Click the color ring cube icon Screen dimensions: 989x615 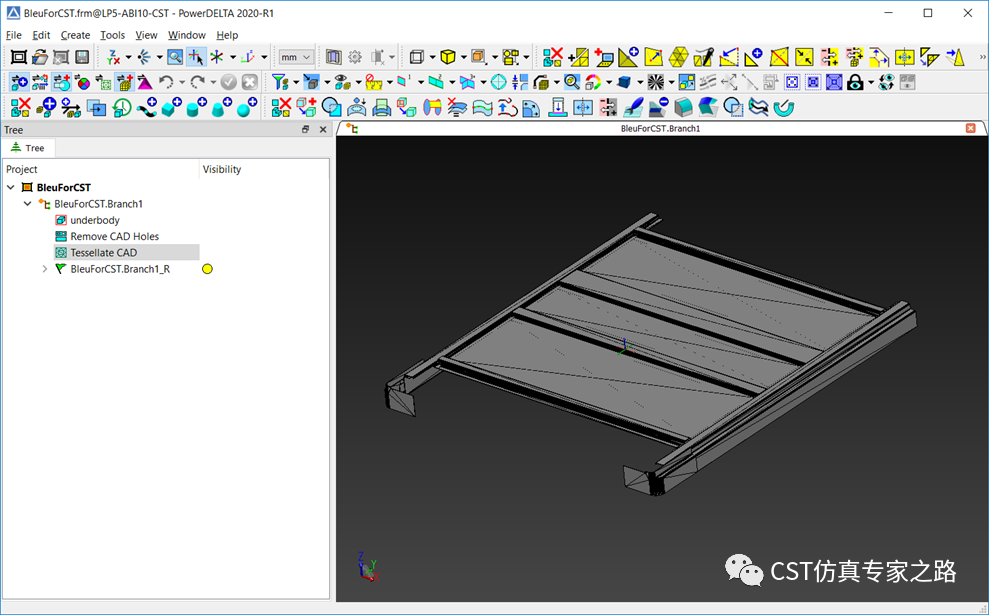[x=593, y=82]
